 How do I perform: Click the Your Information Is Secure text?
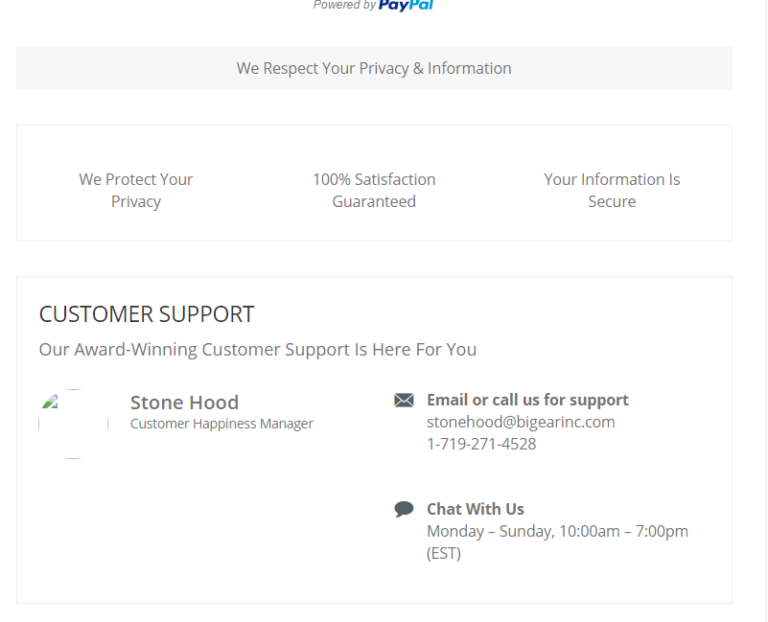tap(612, 191)
